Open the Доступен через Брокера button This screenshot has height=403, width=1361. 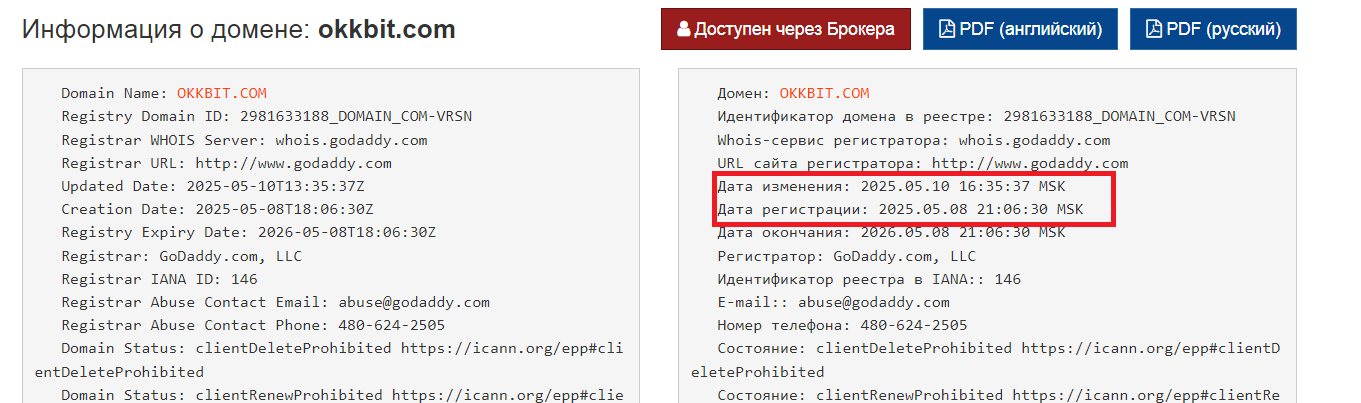click(x=786, y=29)
